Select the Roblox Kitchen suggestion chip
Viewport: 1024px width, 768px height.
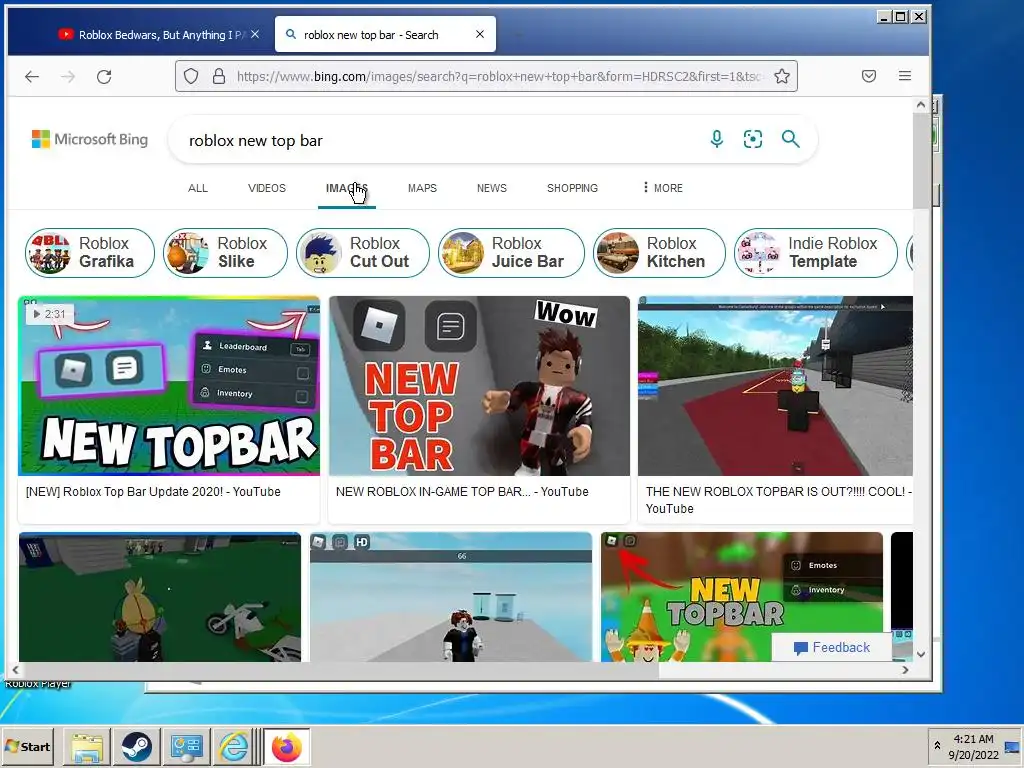(x=659, y=253)
